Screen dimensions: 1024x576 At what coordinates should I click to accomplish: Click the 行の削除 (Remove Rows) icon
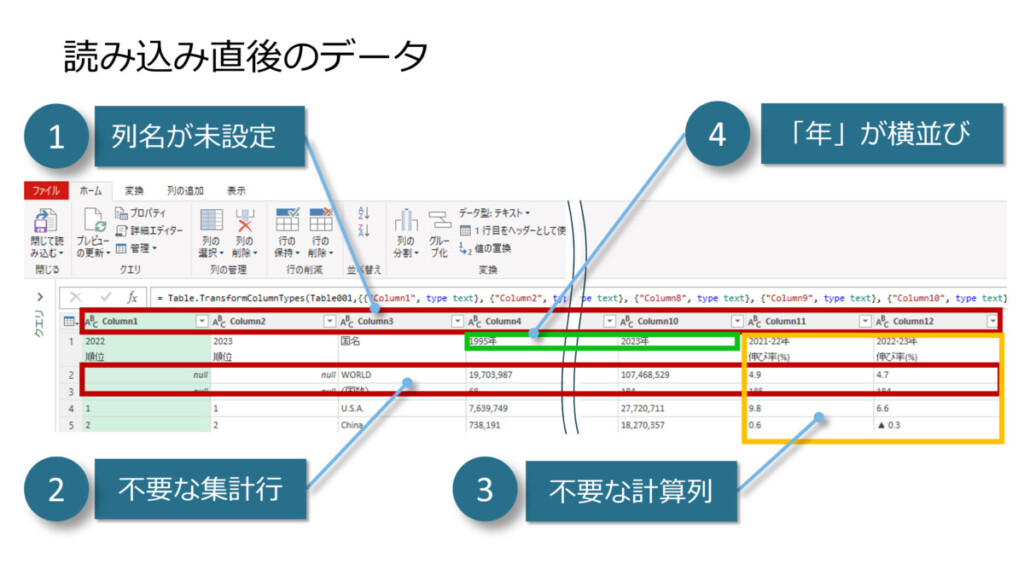321,224
